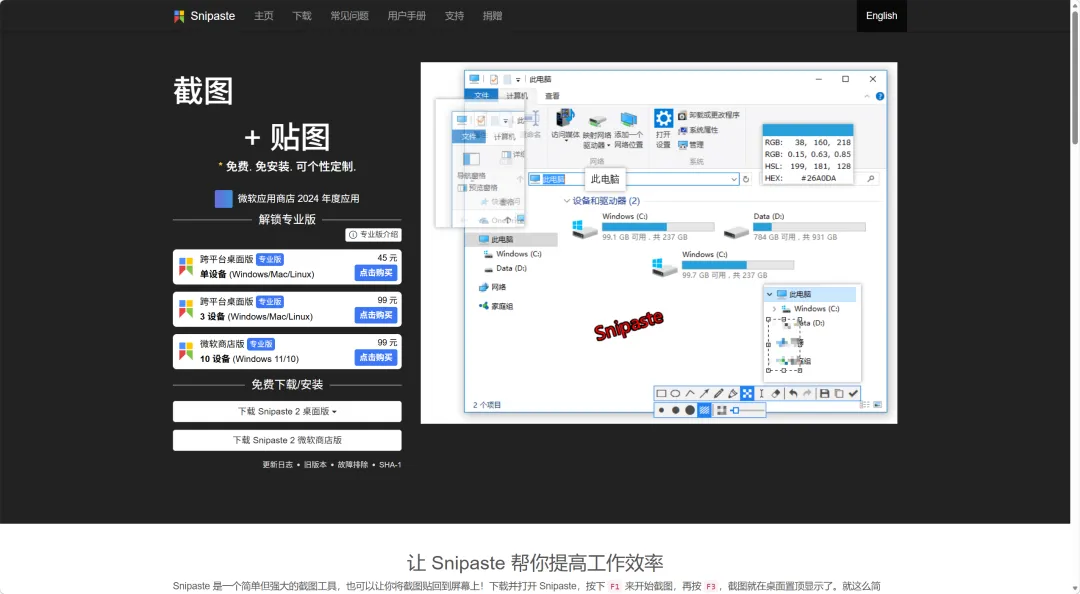Viewport: 1080px width, 594px height.
Task: Go to the 主页 nav item
Action: 264,16
